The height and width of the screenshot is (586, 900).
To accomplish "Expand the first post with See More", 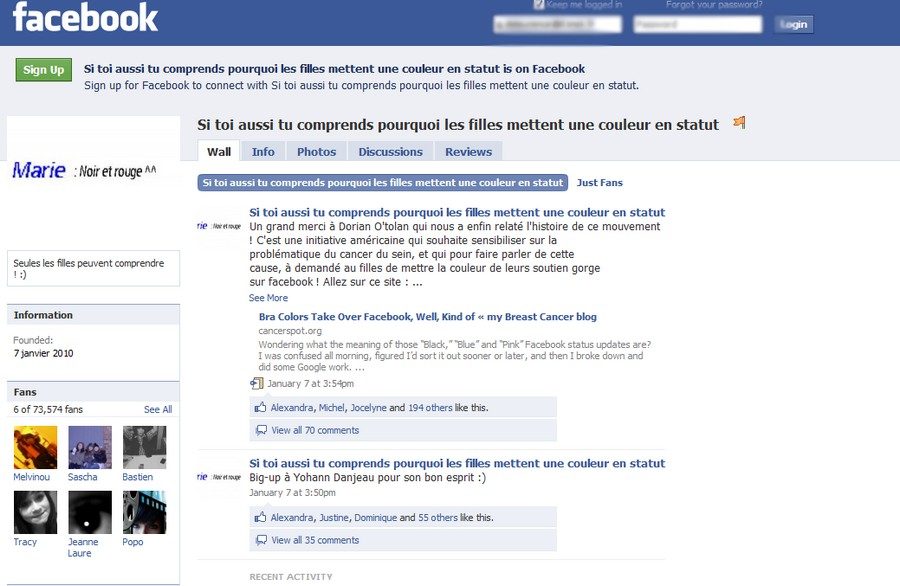I will pyautogui.click(x=268, y=298).
